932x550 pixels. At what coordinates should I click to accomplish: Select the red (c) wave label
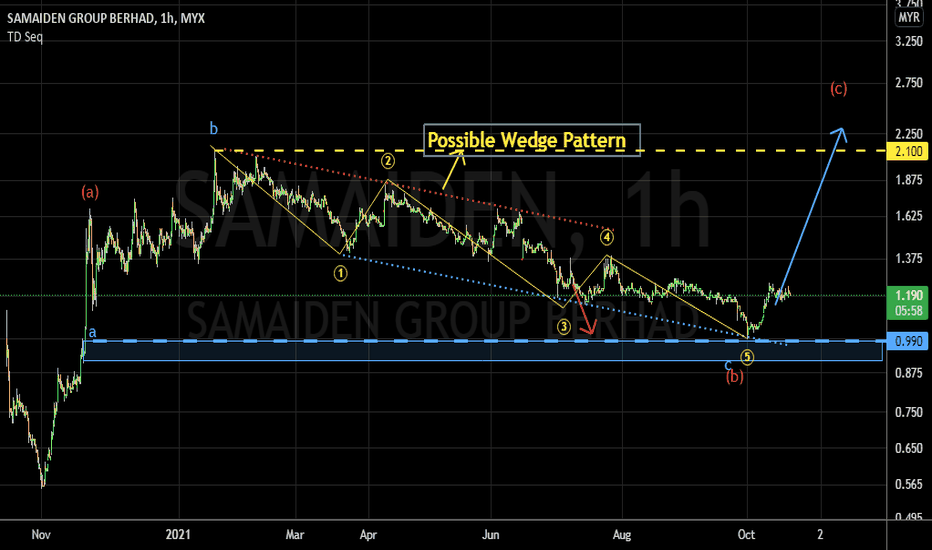click(x=839, y=89)
